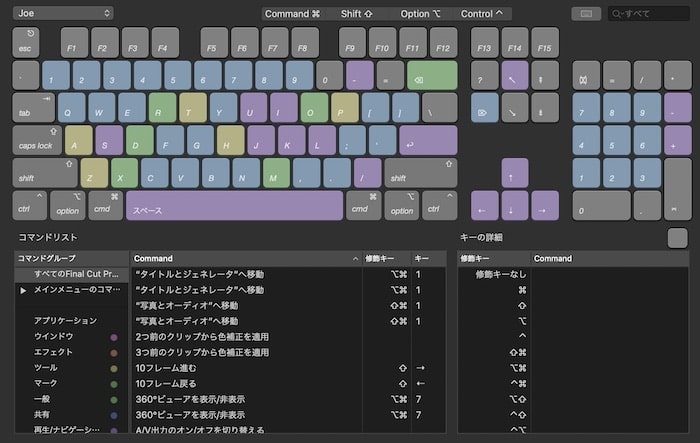Open the Joe command set dropdown
Viewport: 700px width, 443px height.
63,13
